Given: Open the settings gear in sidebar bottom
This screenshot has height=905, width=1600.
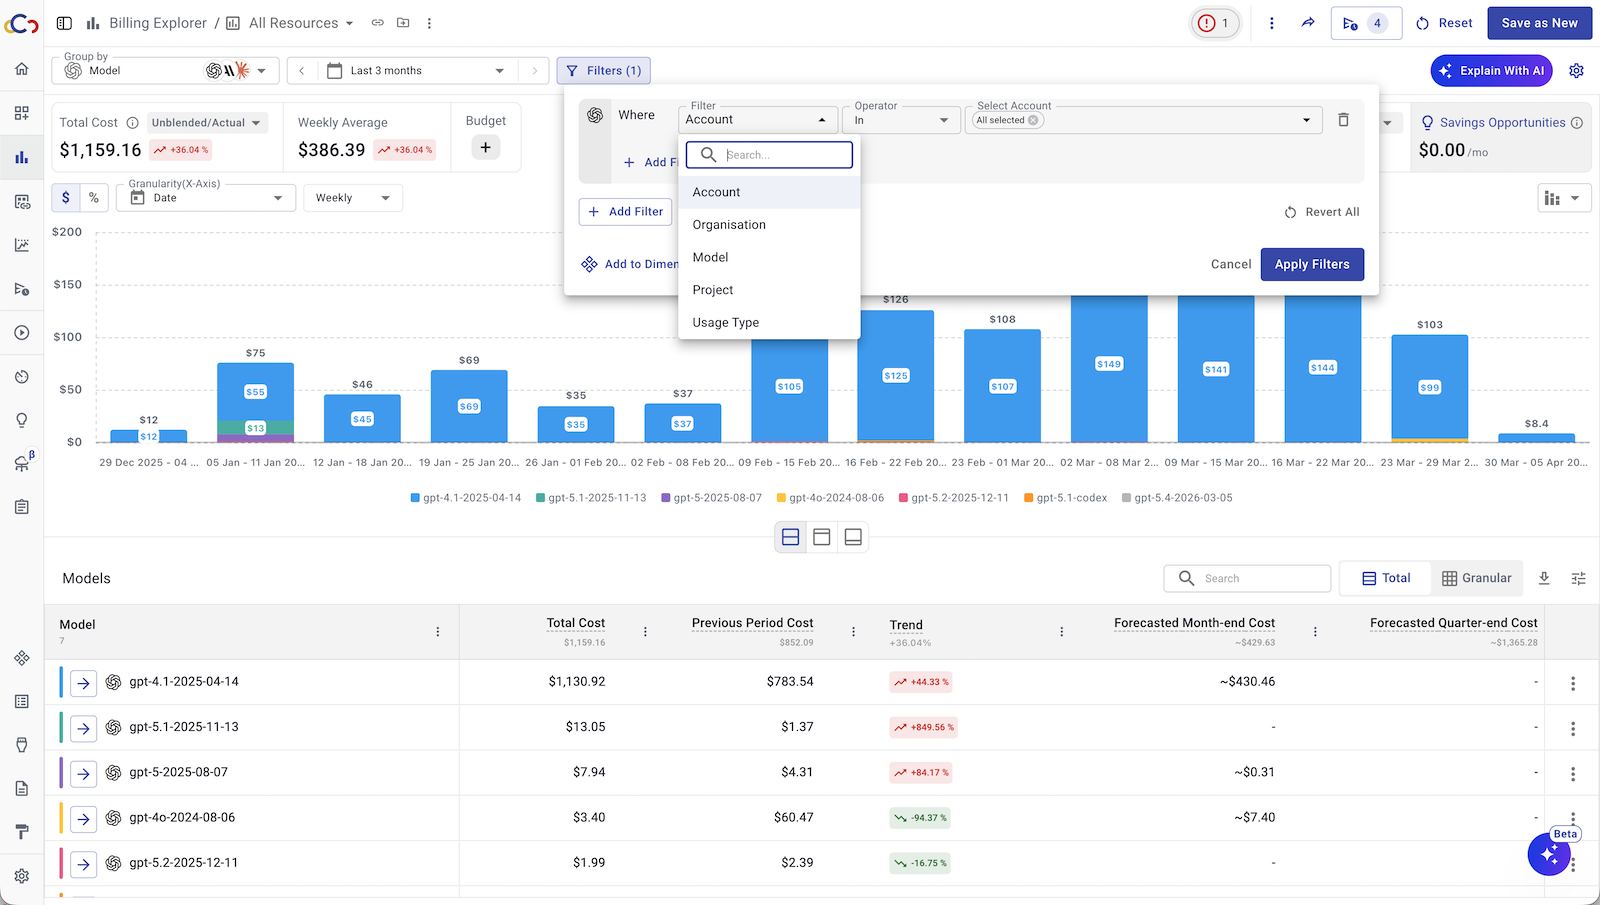Looking at the screenshot, I should 22,876.
